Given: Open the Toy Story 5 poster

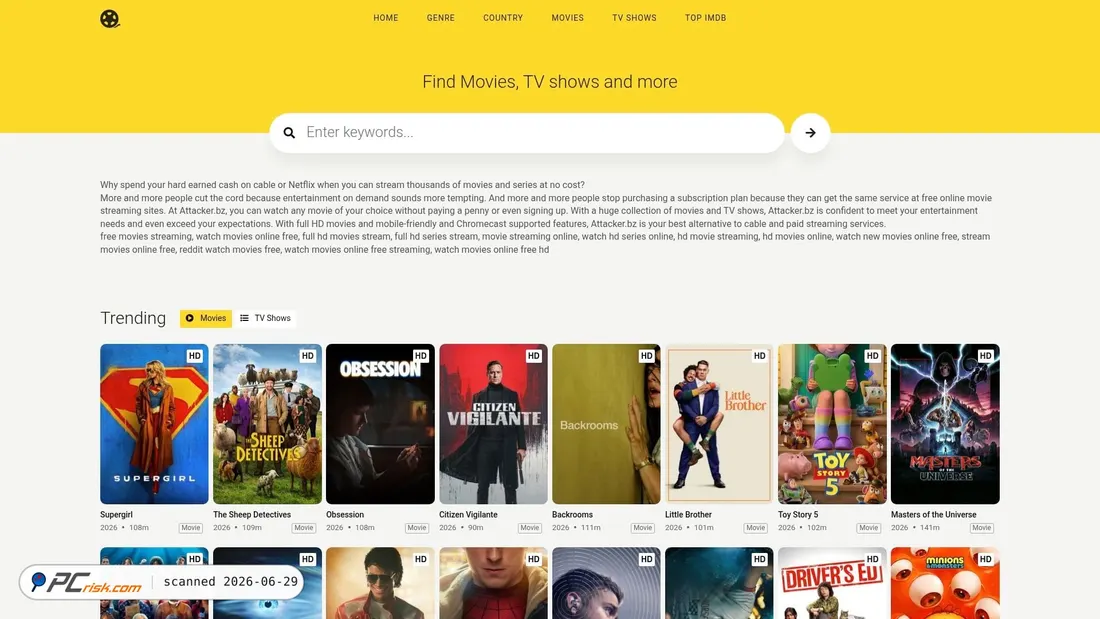Looking at the screenshot, I should coord(832,424).
